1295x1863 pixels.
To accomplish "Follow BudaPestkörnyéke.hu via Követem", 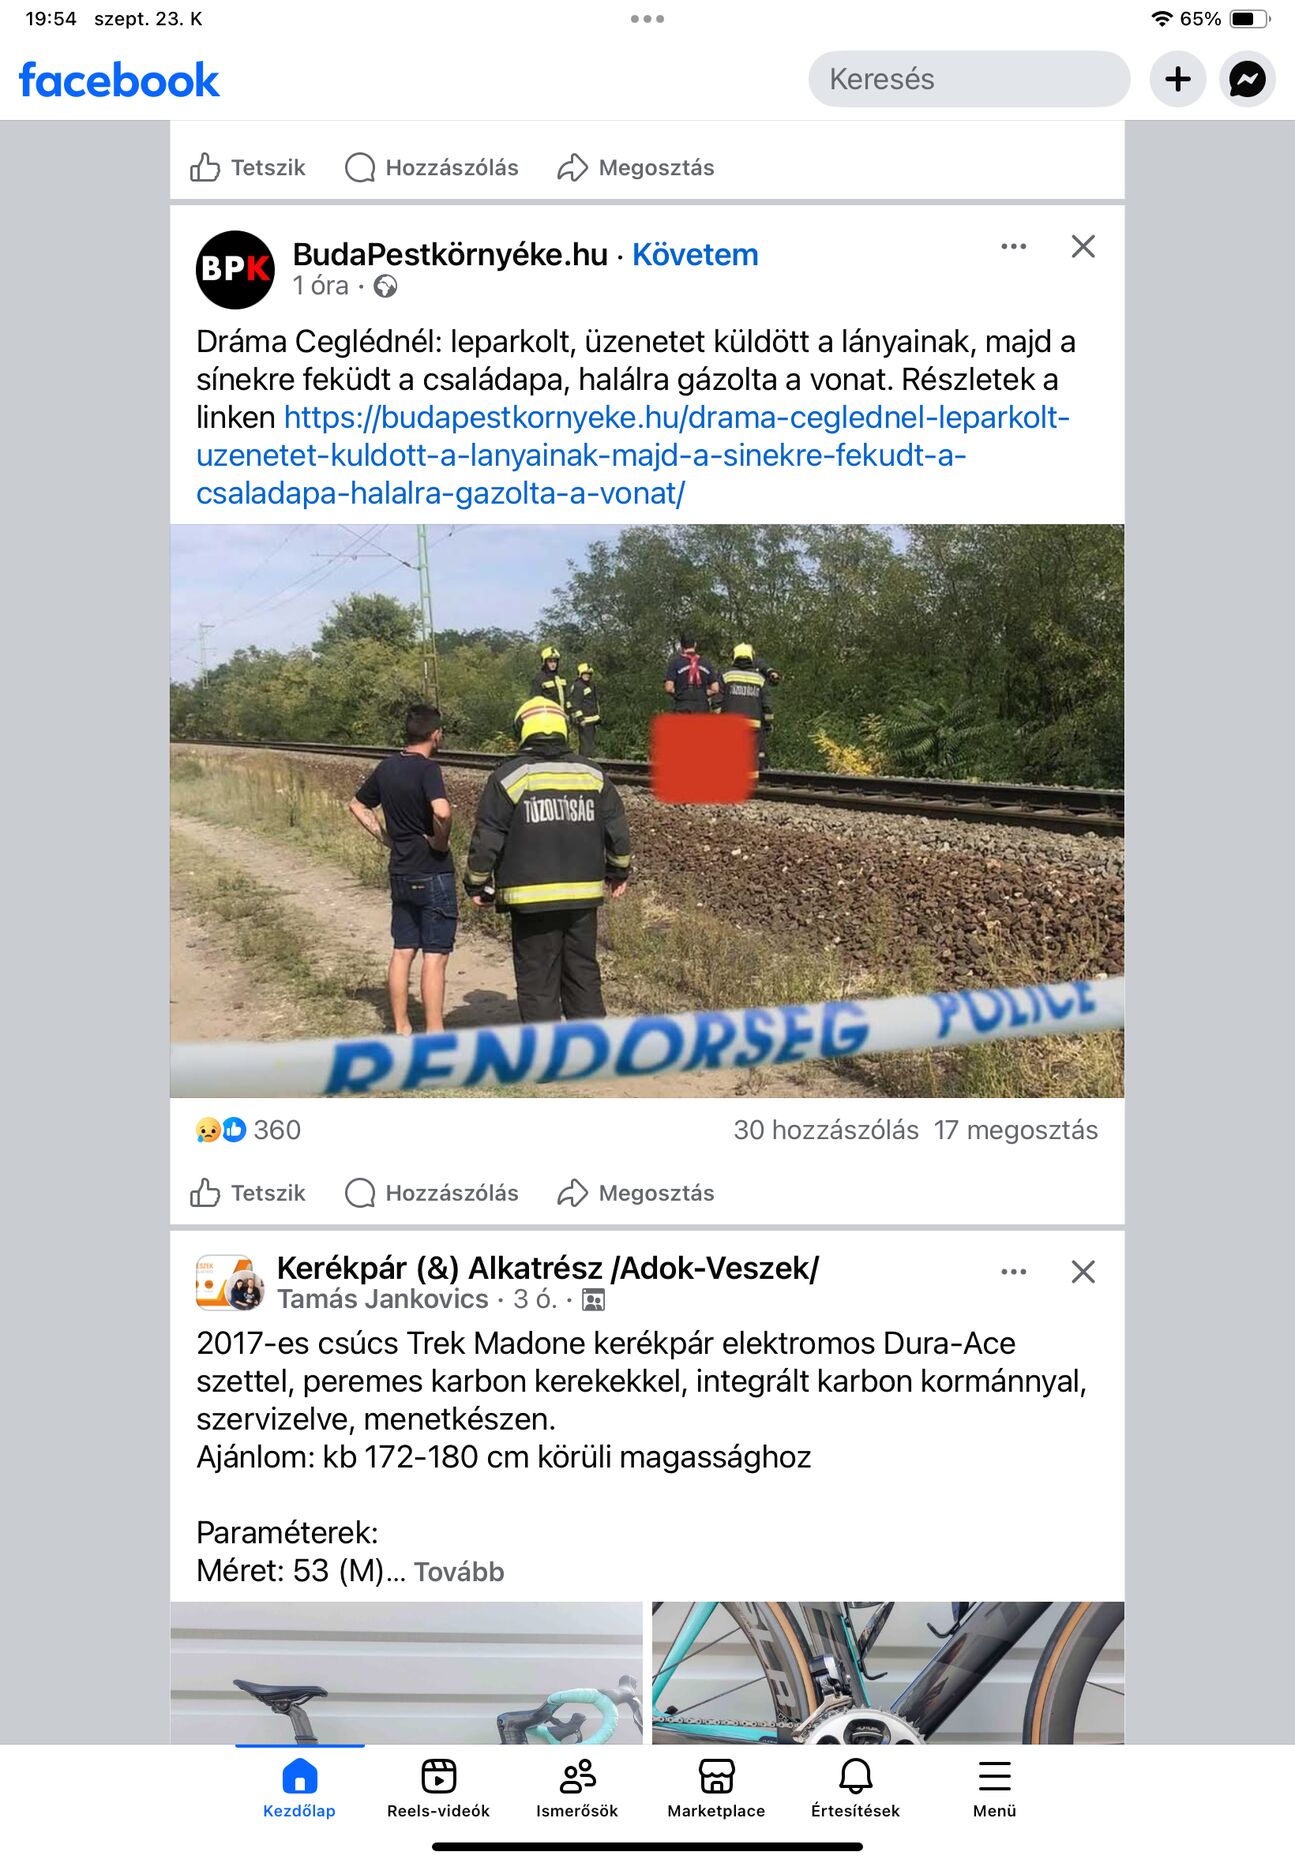I will [695, 255].
